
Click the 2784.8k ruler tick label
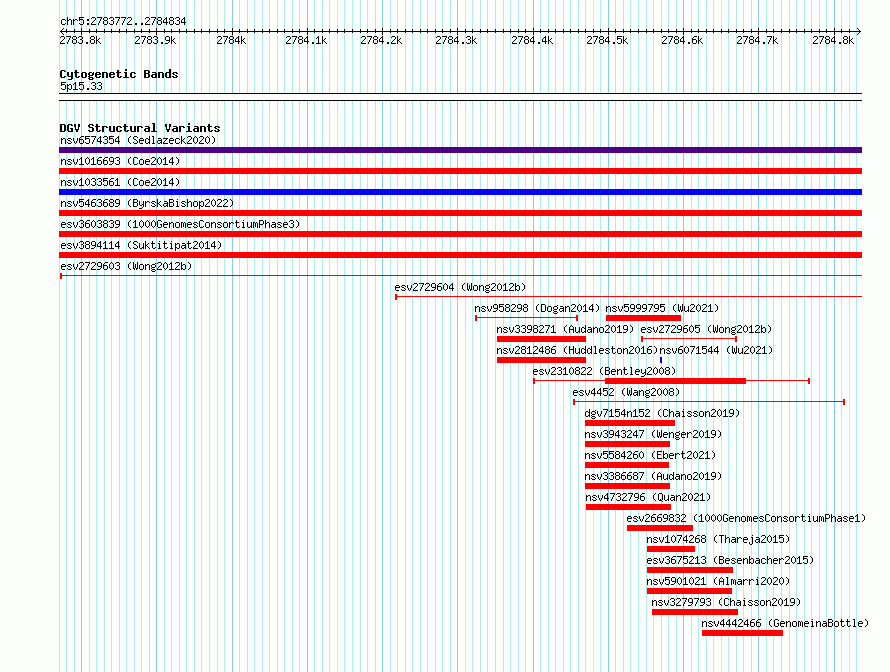pyautogui.click(x=833, y=40)
